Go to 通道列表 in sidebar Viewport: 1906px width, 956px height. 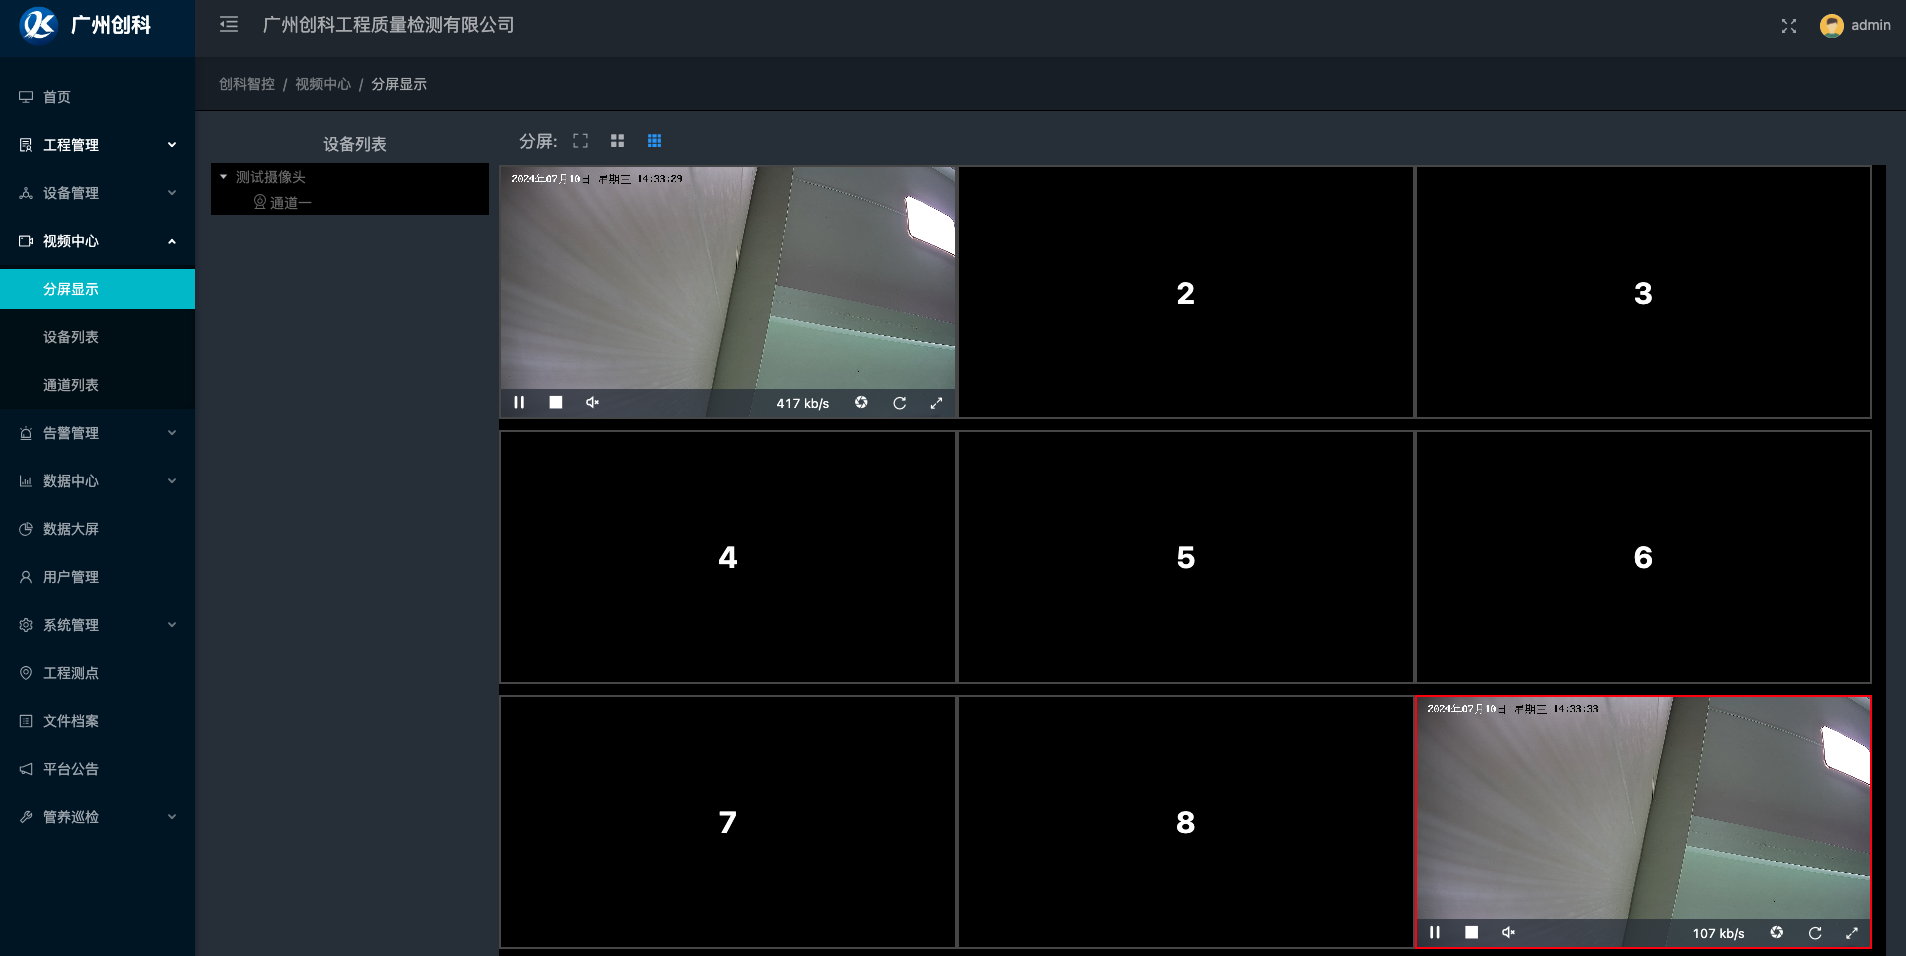(x=71, y=385)
